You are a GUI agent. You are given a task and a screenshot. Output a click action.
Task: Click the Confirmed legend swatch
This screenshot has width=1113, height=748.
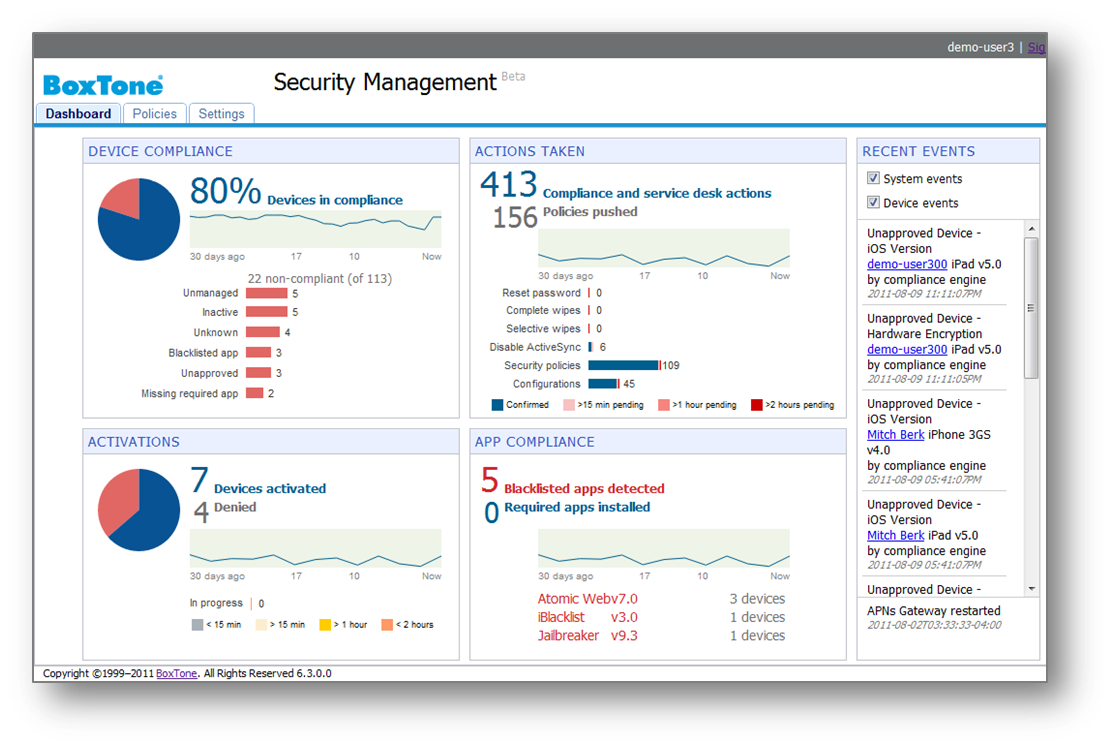point(498,405)
